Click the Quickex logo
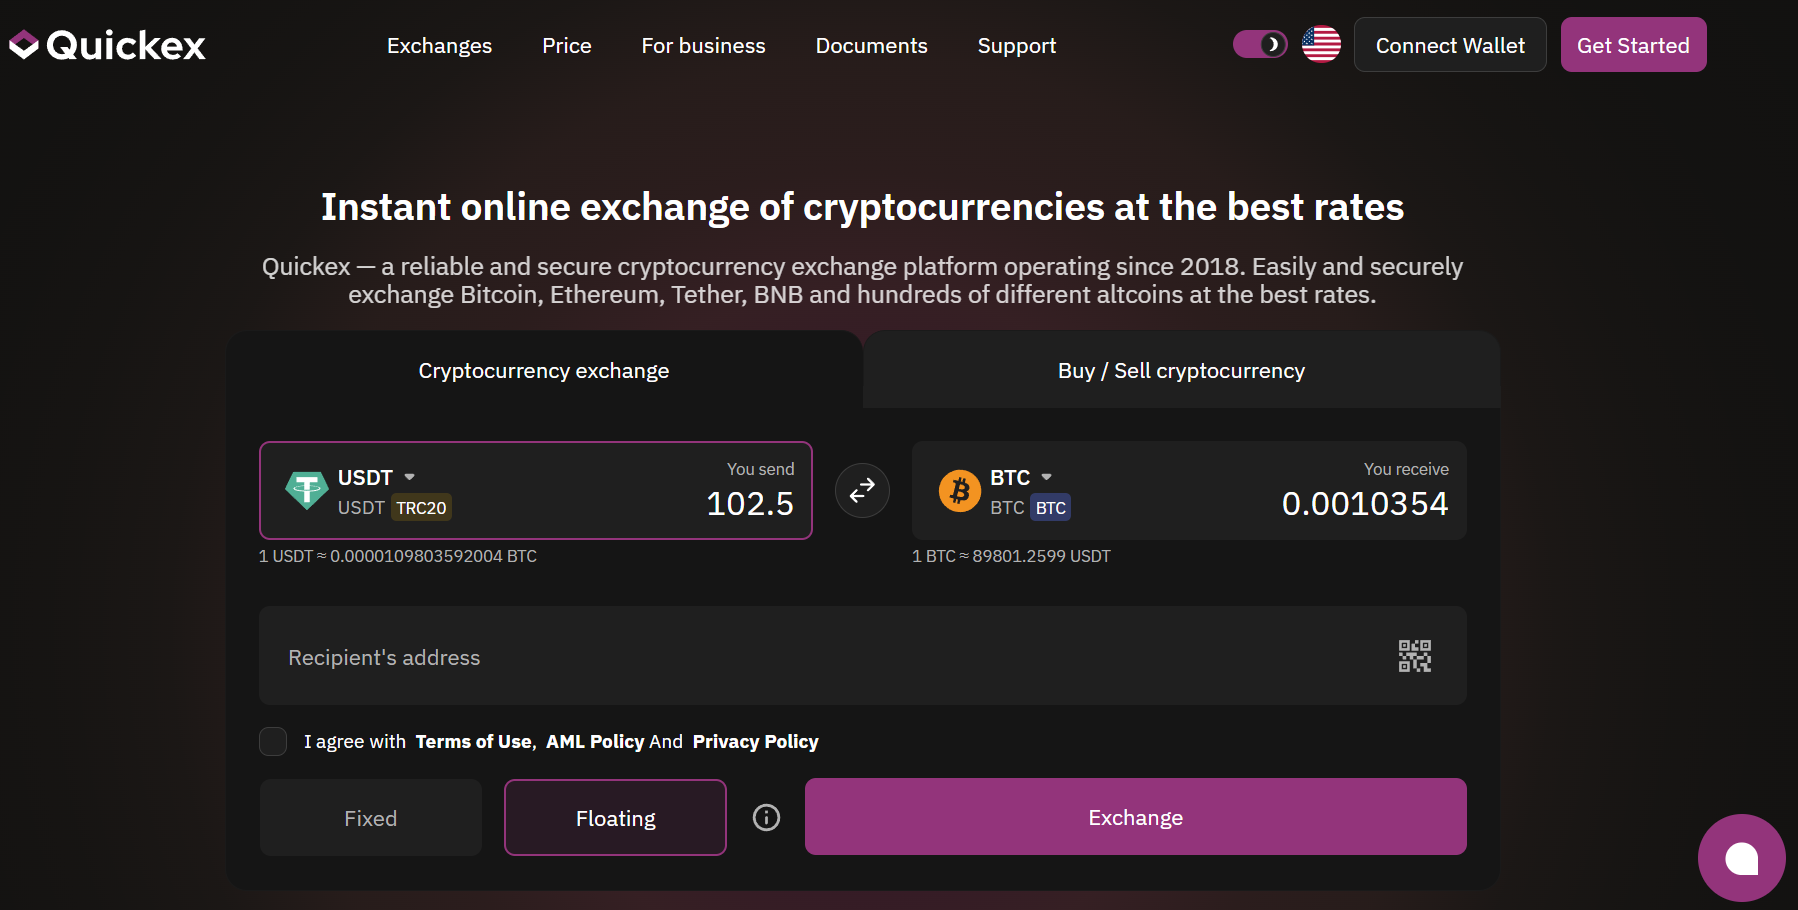 tap(107, 45)
